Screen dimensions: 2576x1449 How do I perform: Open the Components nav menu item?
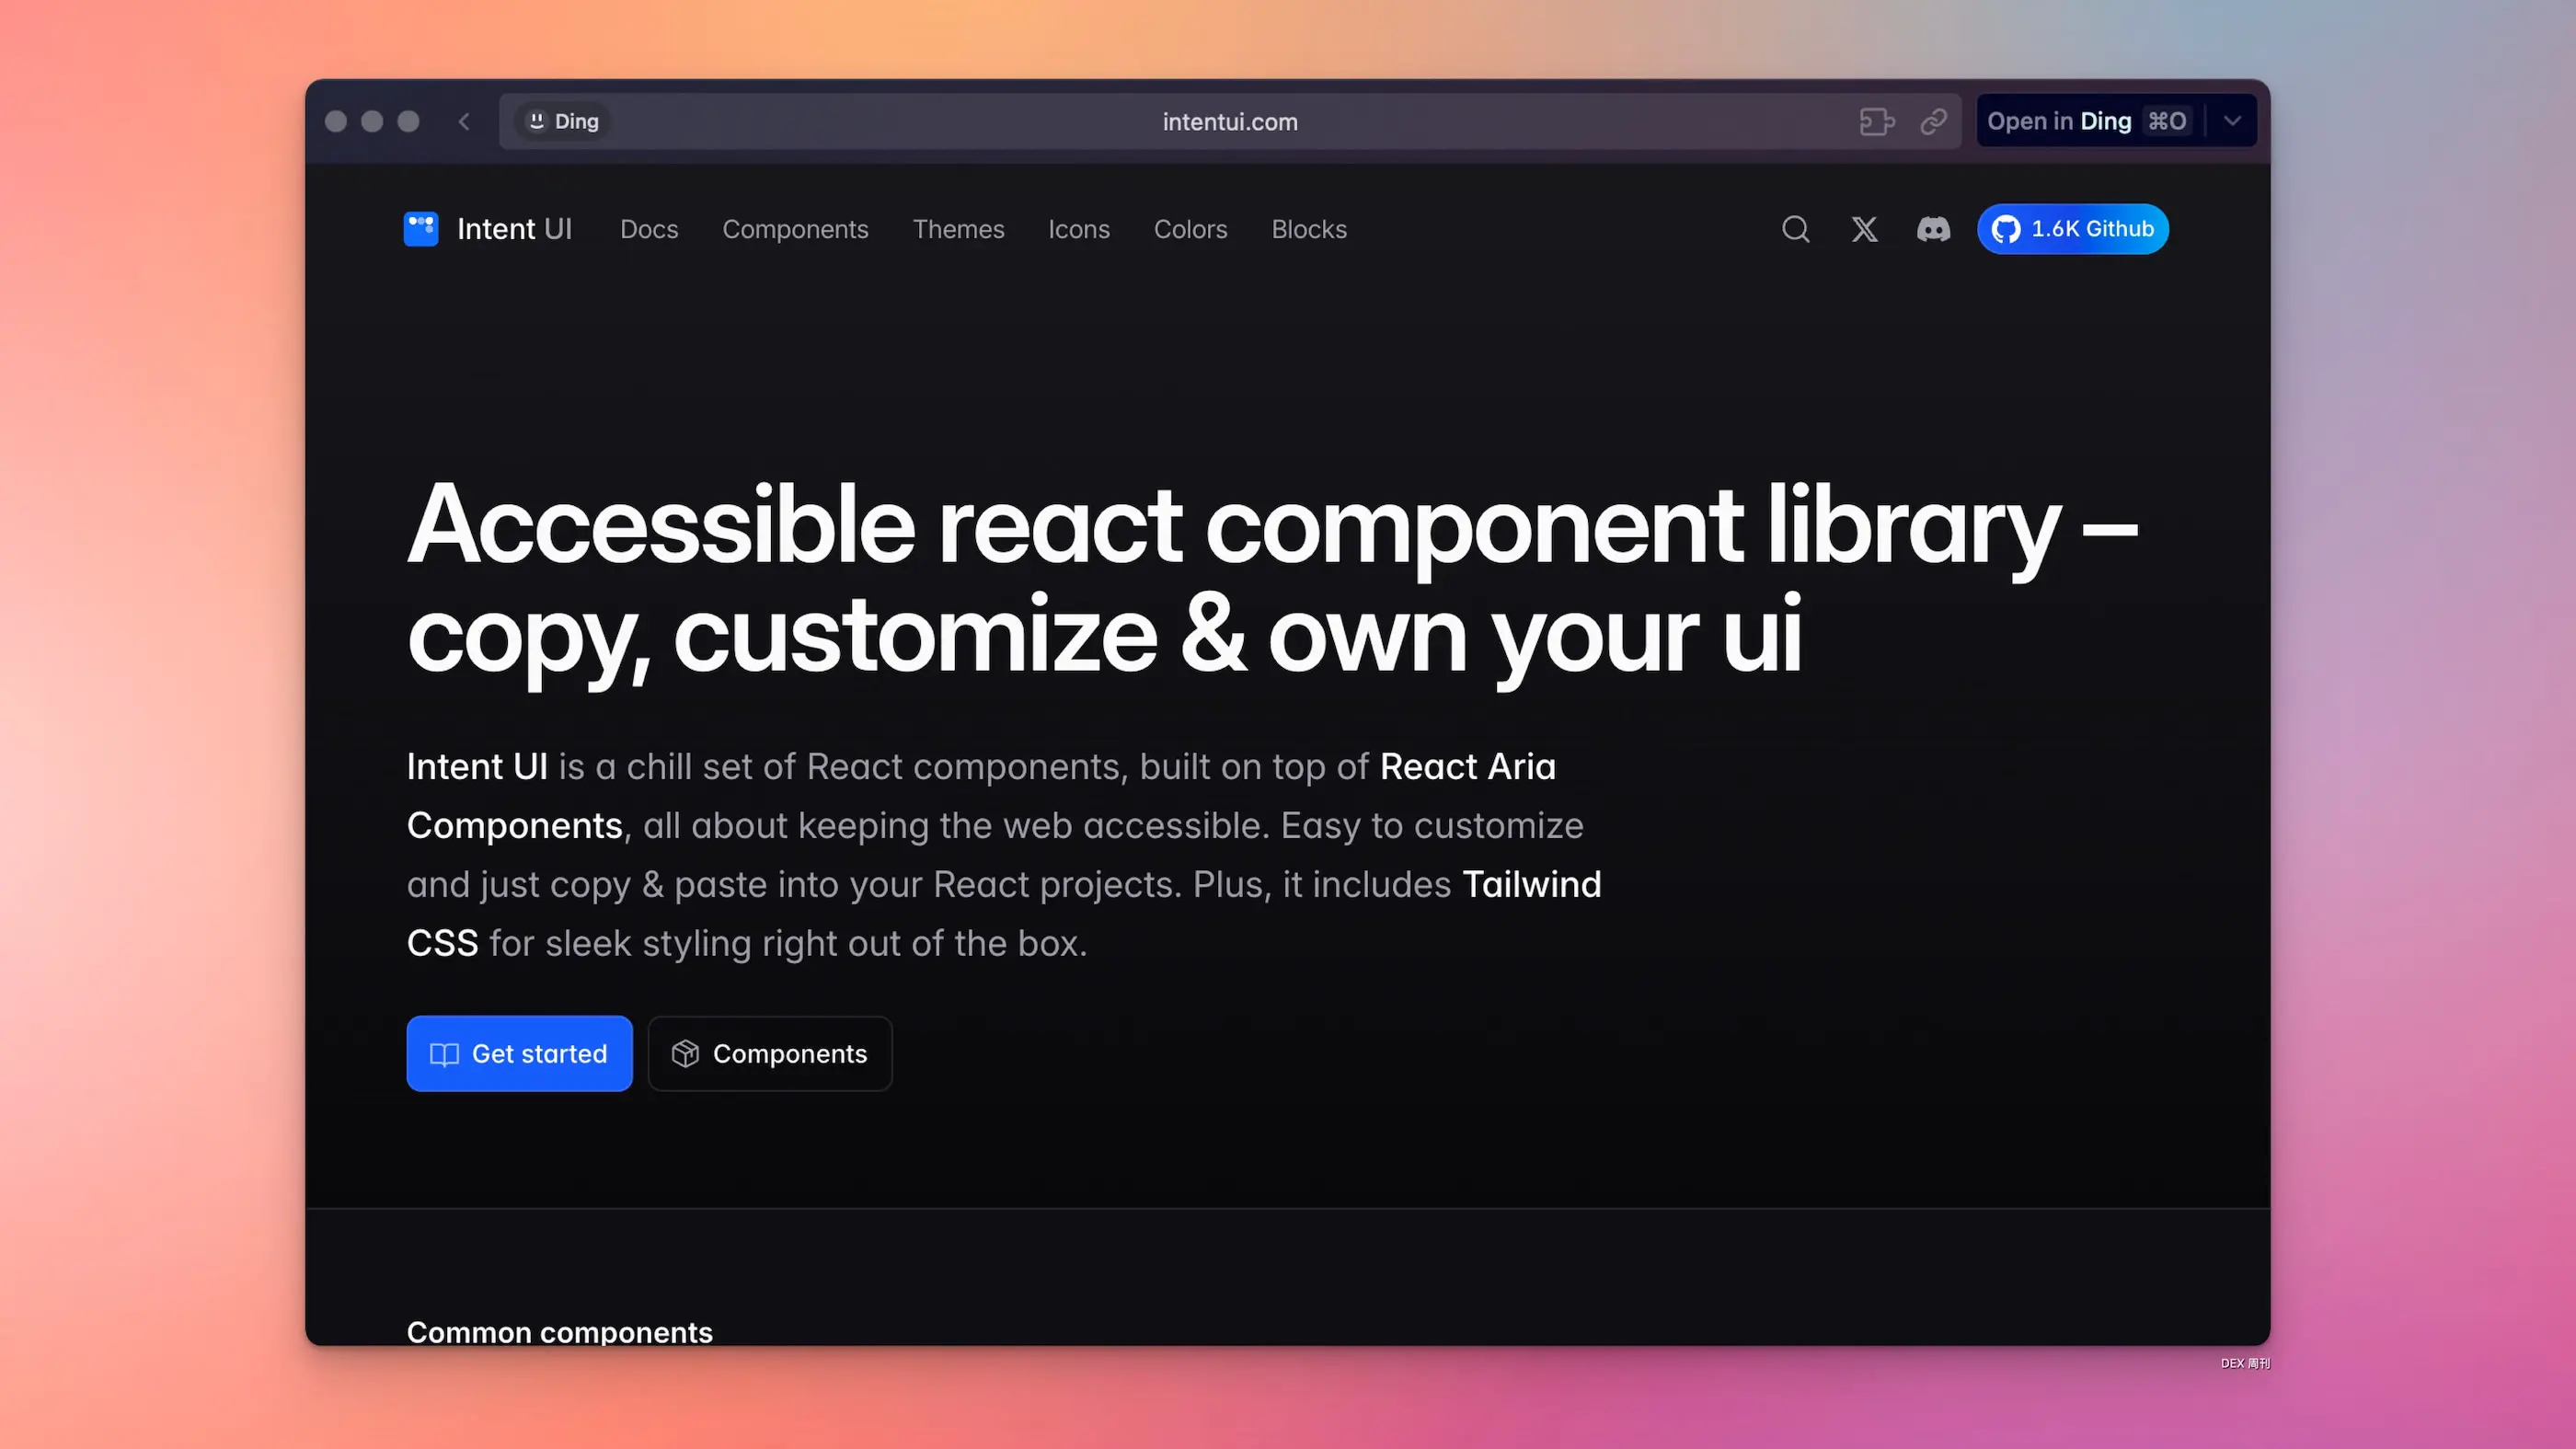coord(795,229)
